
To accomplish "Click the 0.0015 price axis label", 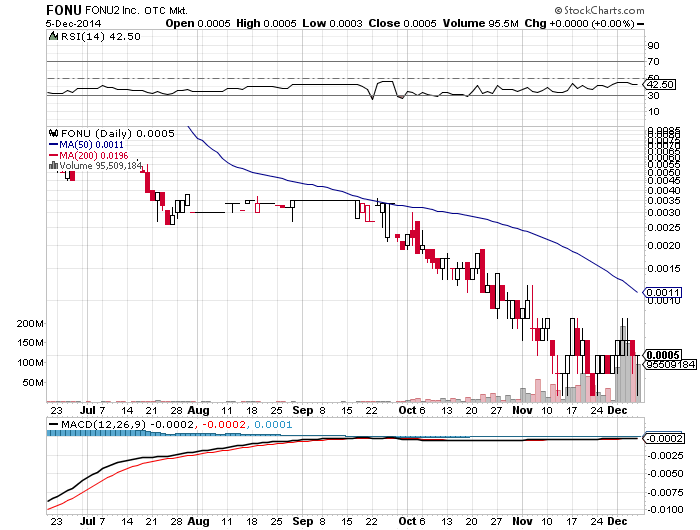I will pos(664,268).
